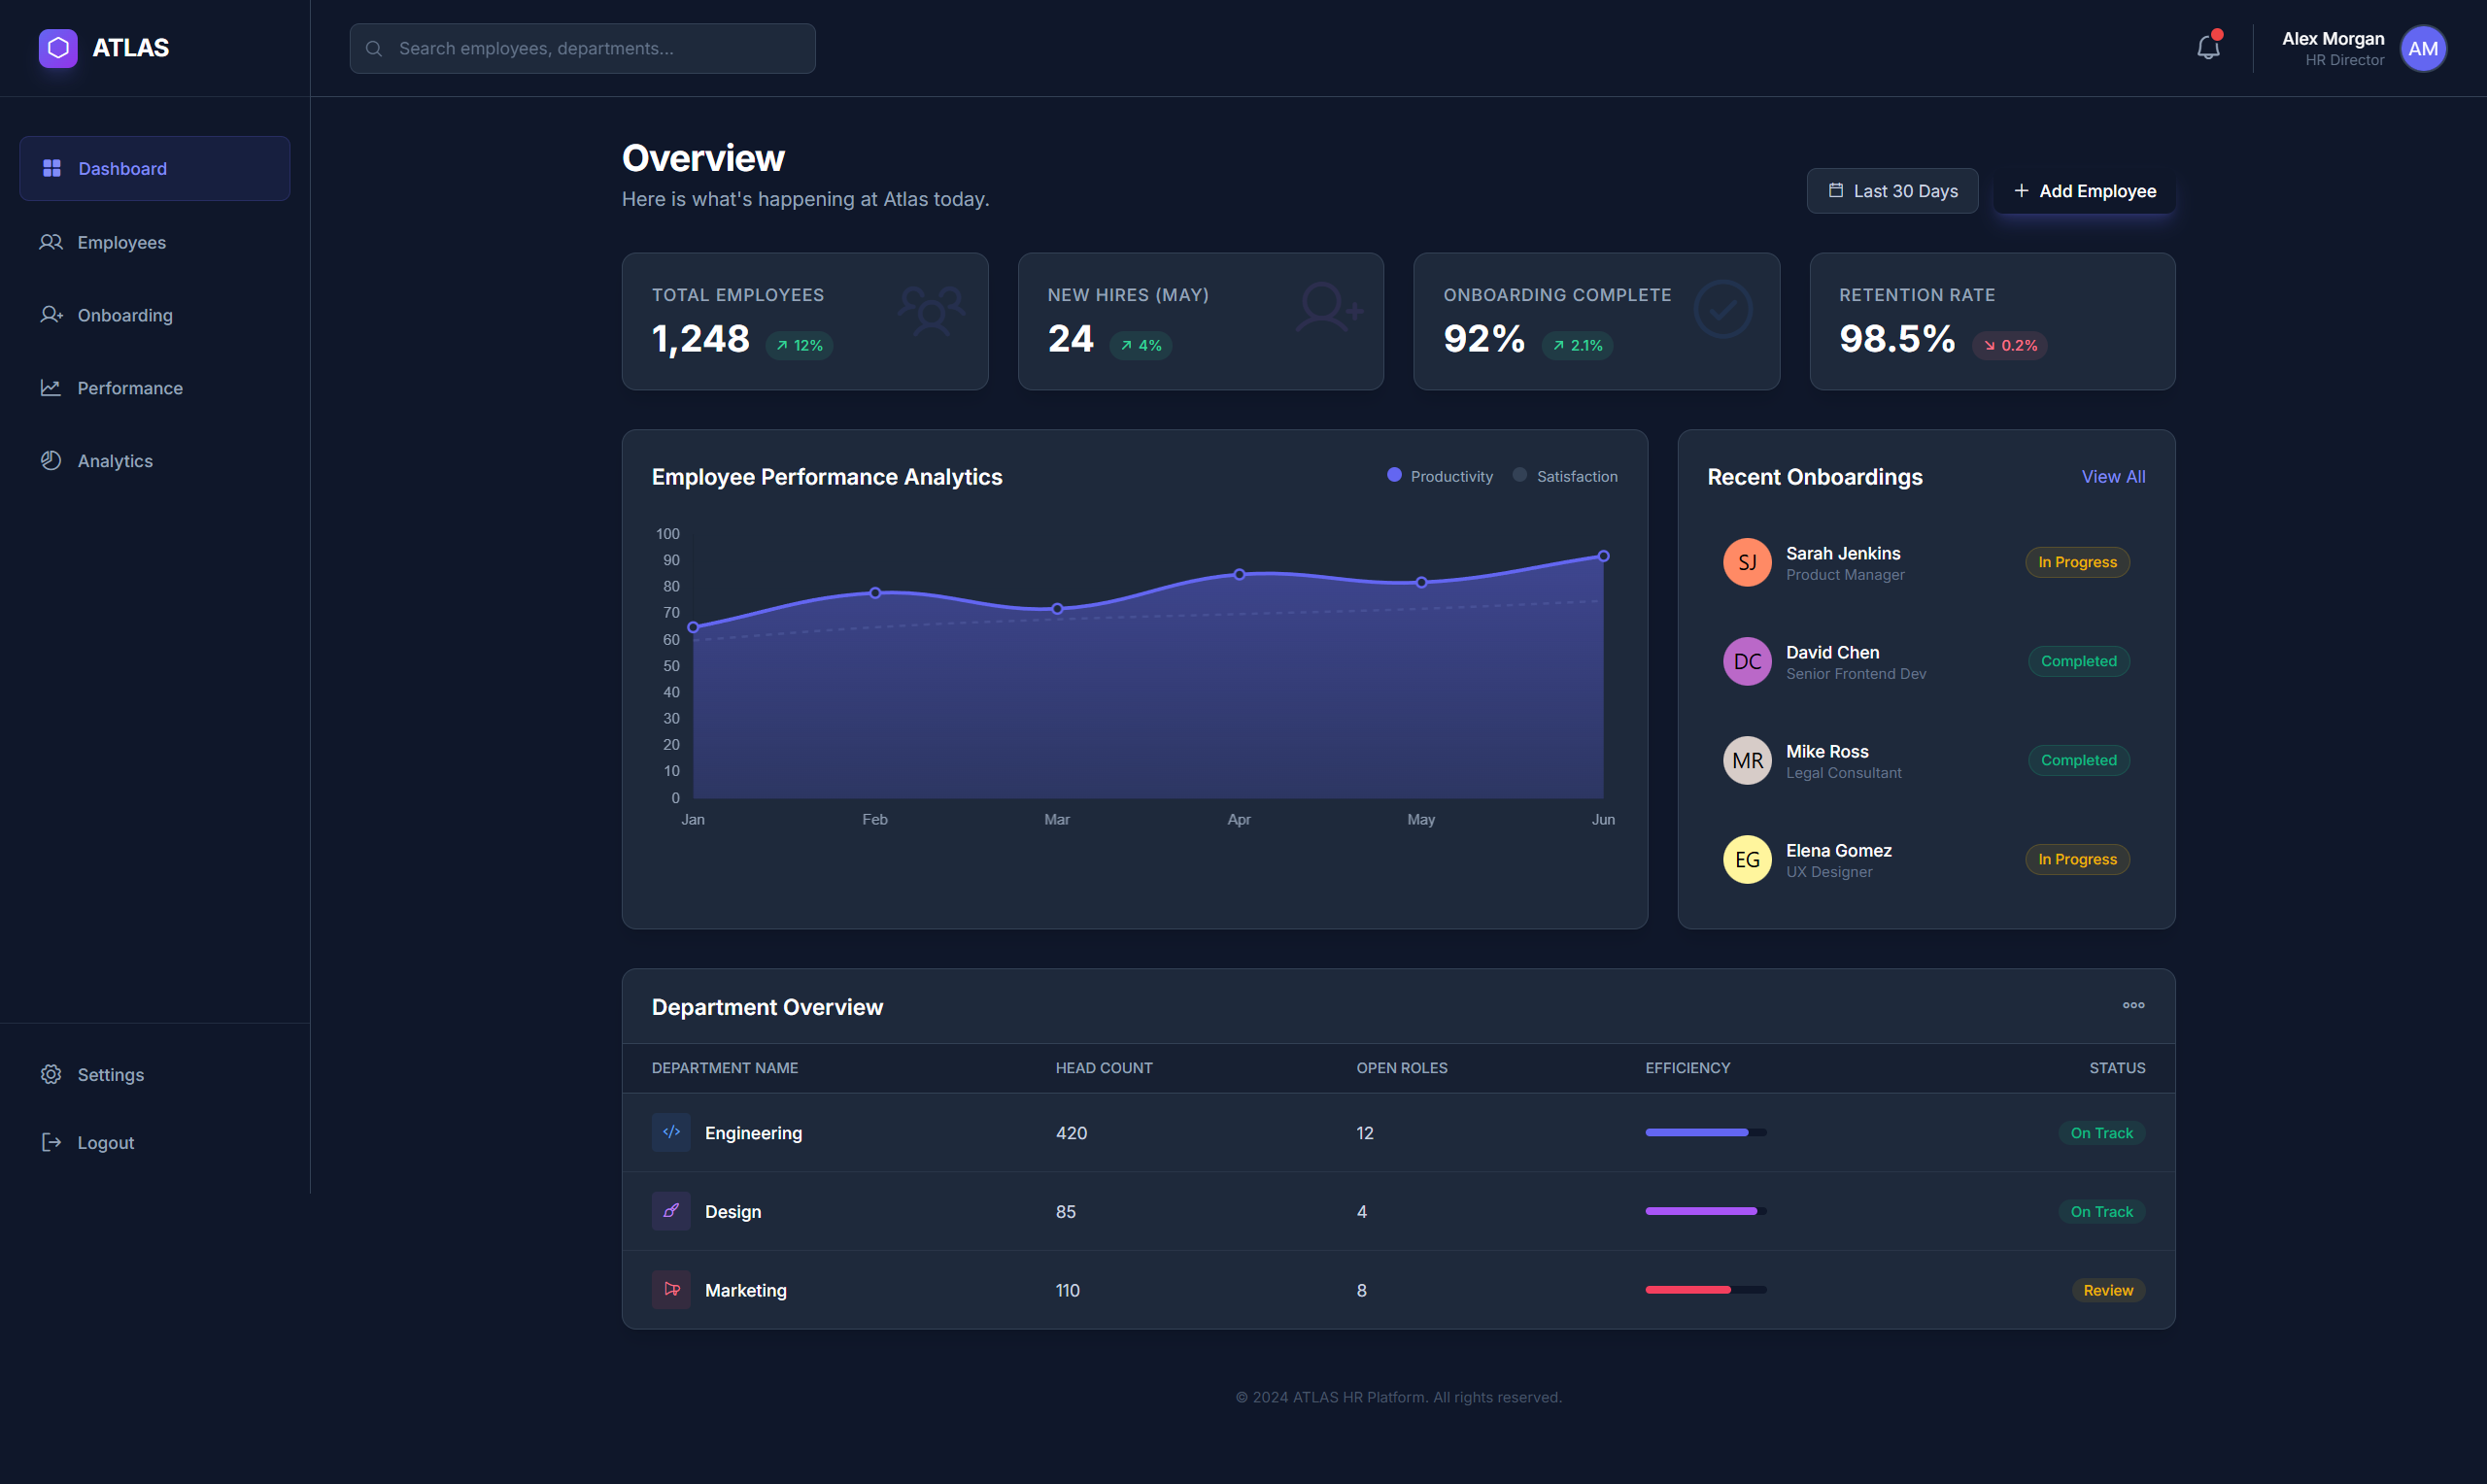Toggle Sarah Jenkins In Progress status badge
2487x1484 pixels.
(x=2077, y=561)
